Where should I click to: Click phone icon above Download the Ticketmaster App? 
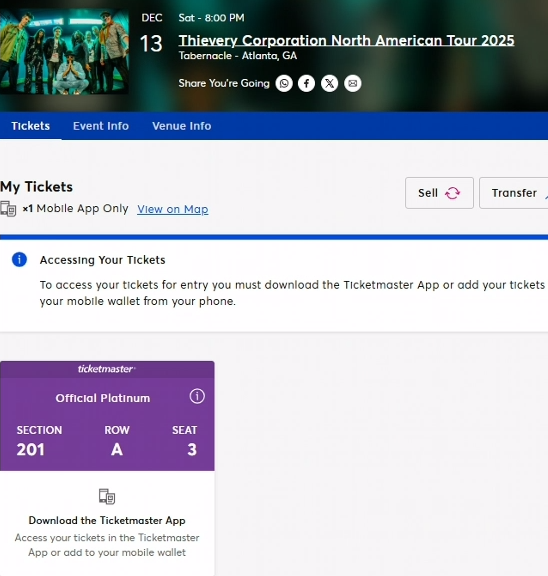(107, 496)
